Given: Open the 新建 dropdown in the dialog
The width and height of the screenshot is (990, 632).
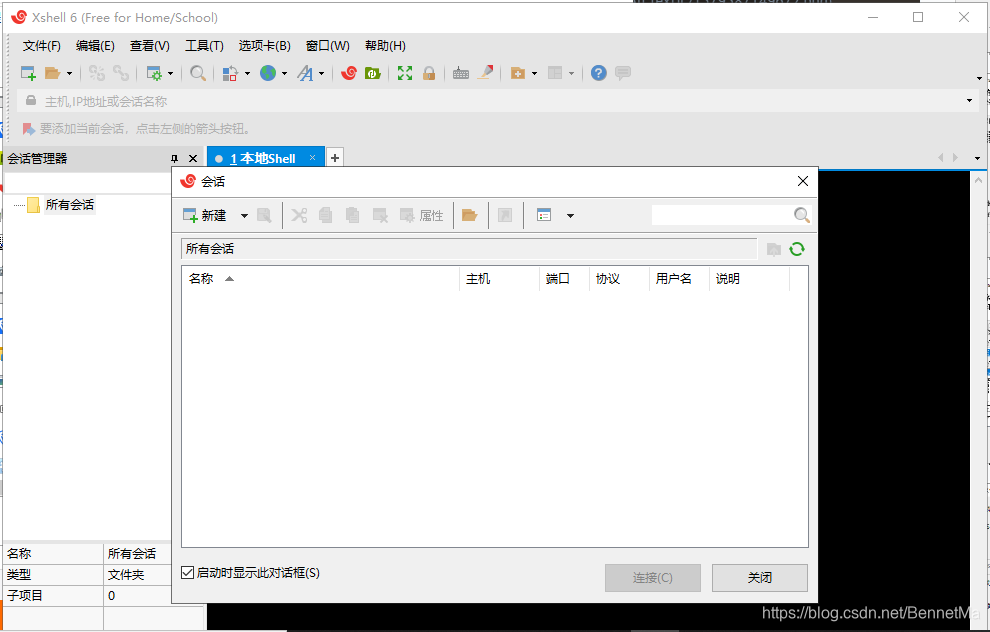Looking at the screenshot, I should point(244,215).
